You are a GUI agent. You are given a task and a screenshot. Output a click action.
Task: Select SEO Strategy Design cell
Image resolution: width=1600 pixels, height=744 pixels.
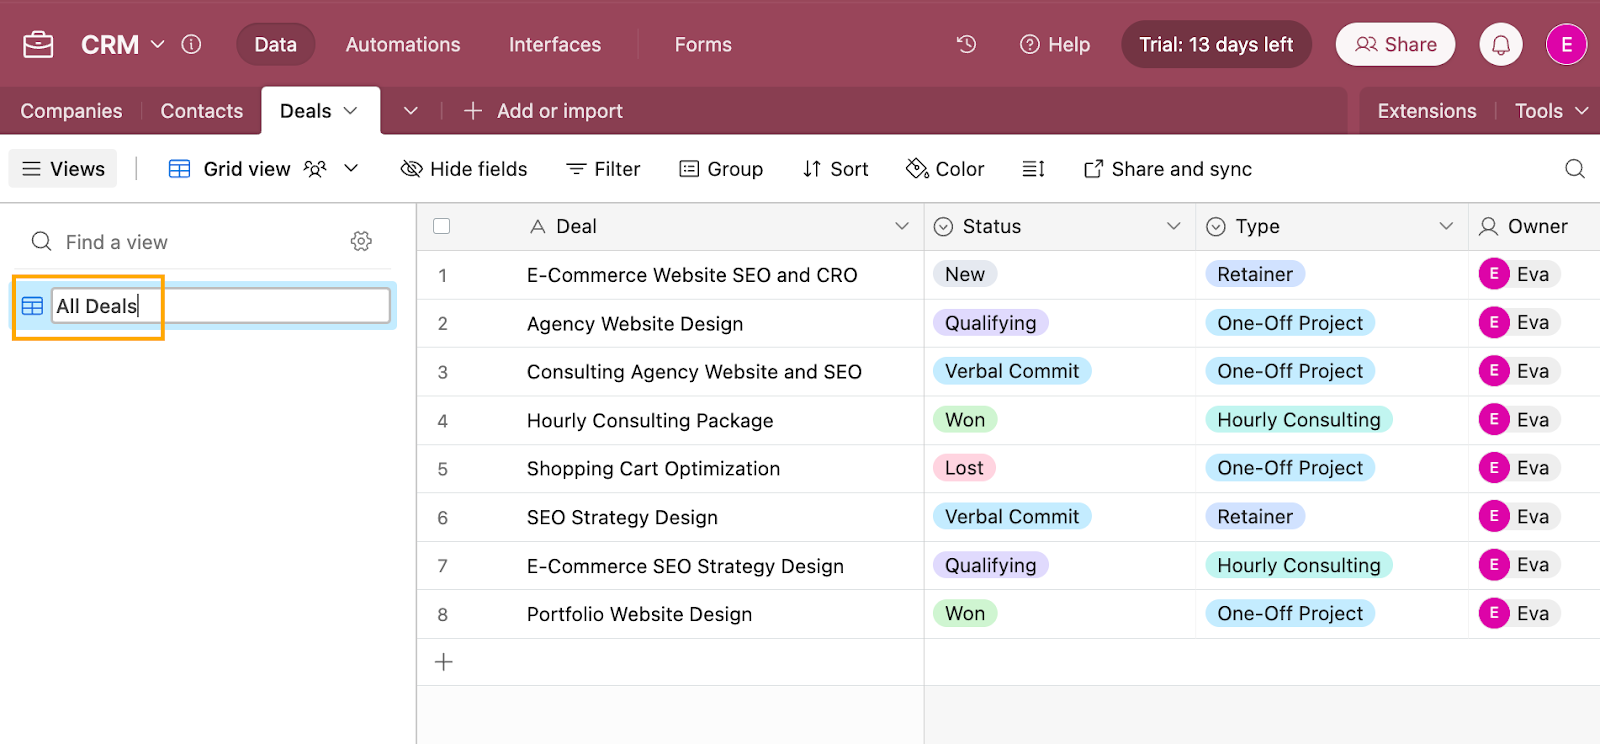(x=622, y=517)
